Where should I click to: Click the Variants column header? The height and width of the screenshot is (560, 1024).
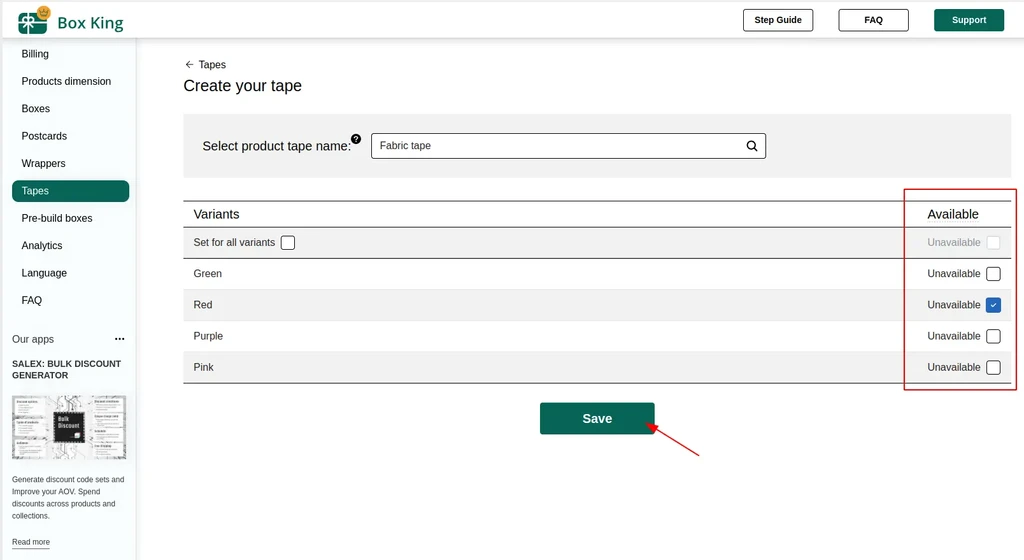tap(216, 214)
